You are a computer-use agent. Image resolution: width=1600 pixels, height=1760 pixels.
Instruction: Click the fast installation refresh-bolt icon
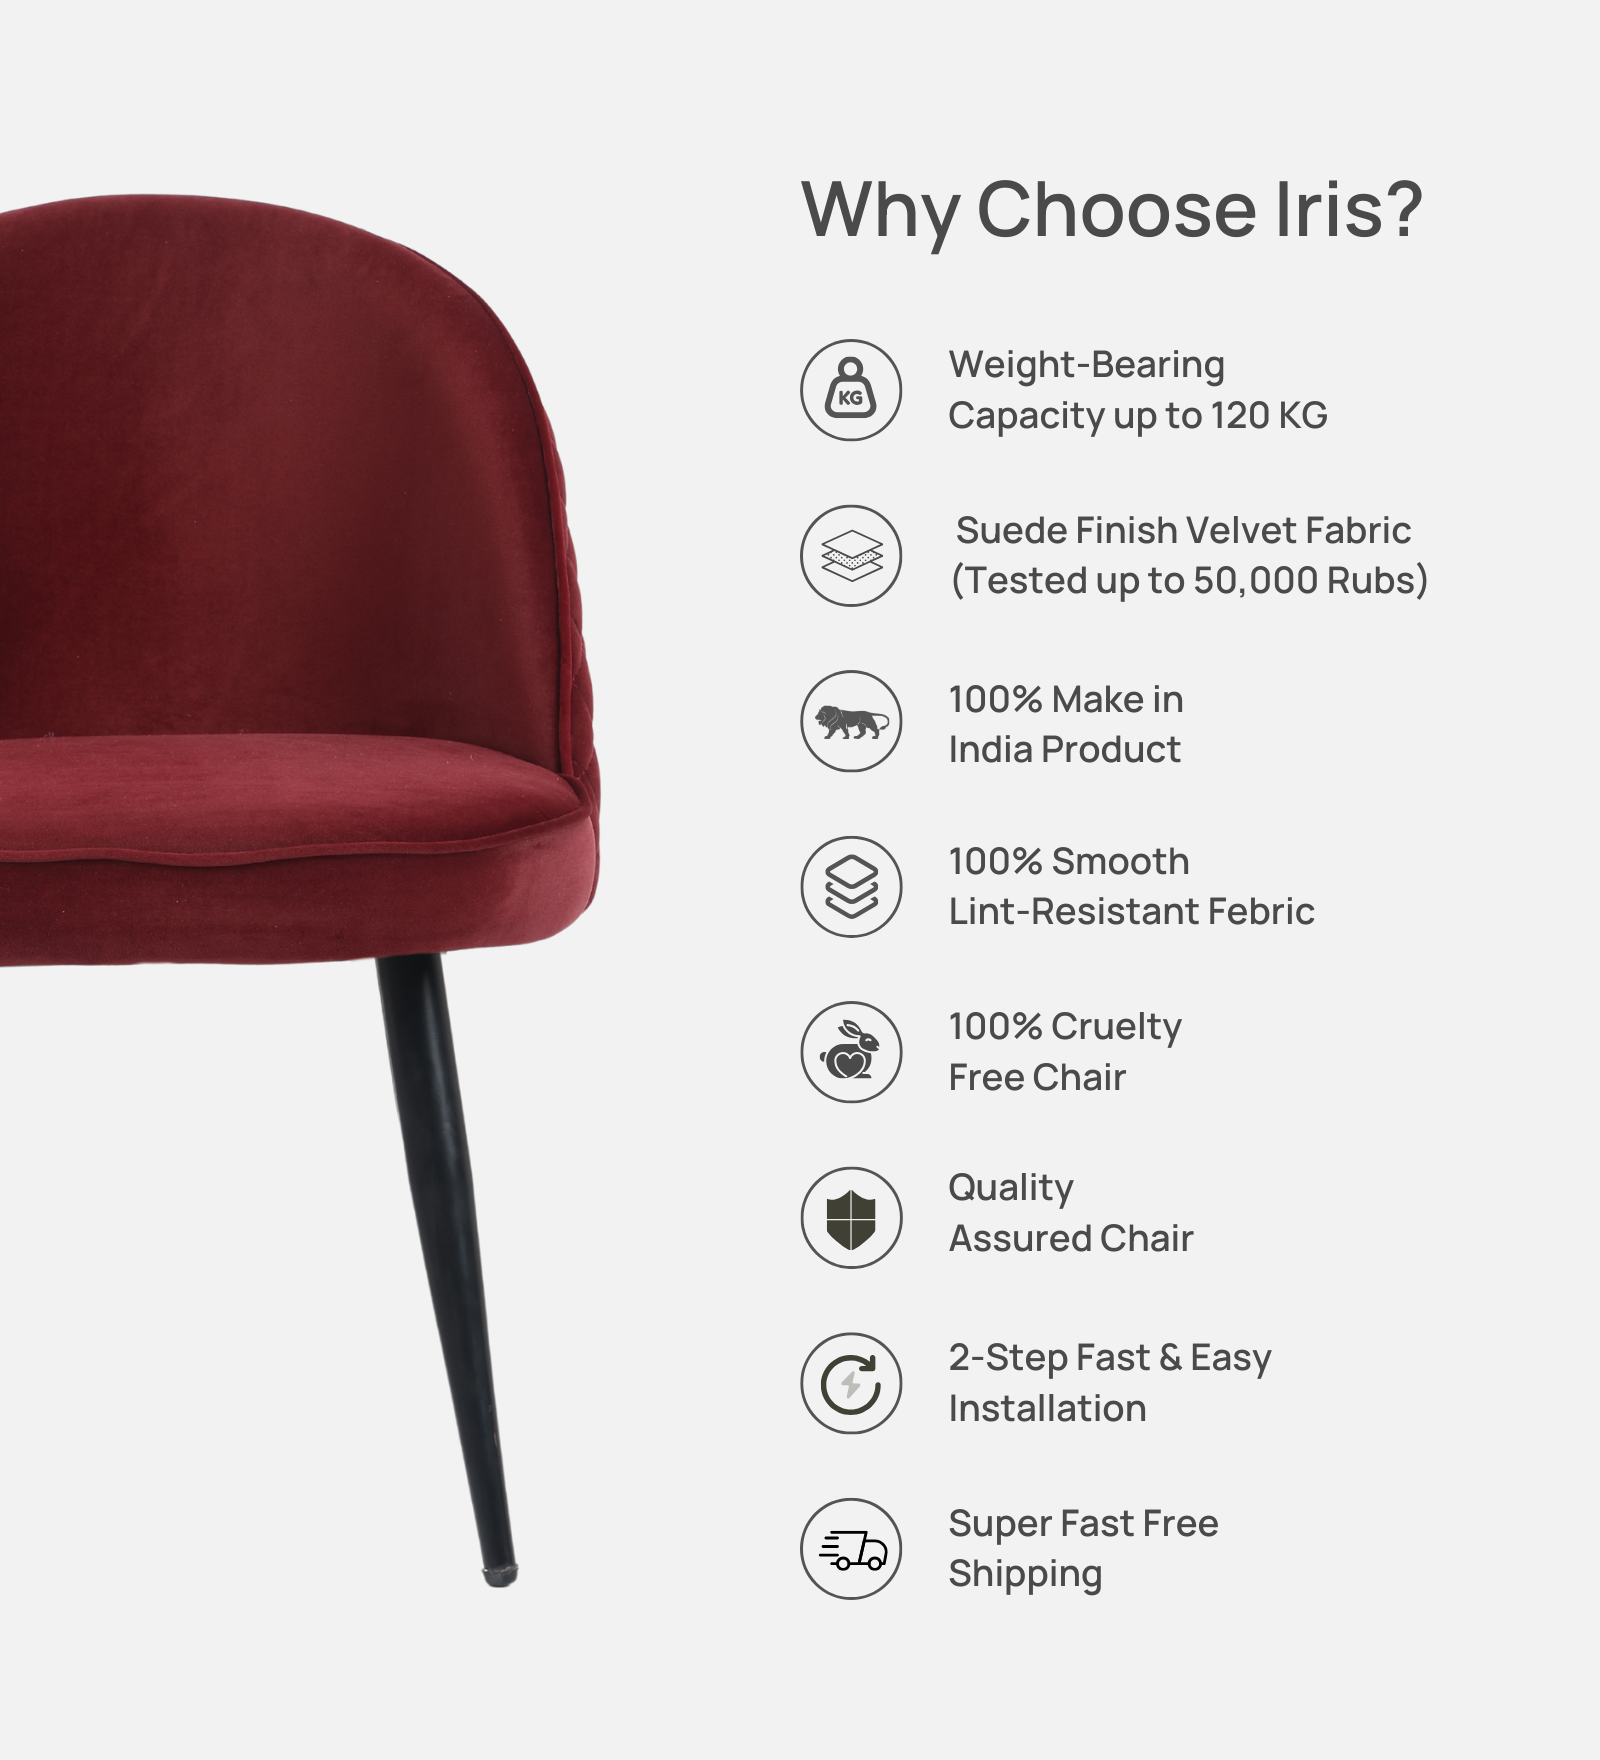tap(851, 1383)
